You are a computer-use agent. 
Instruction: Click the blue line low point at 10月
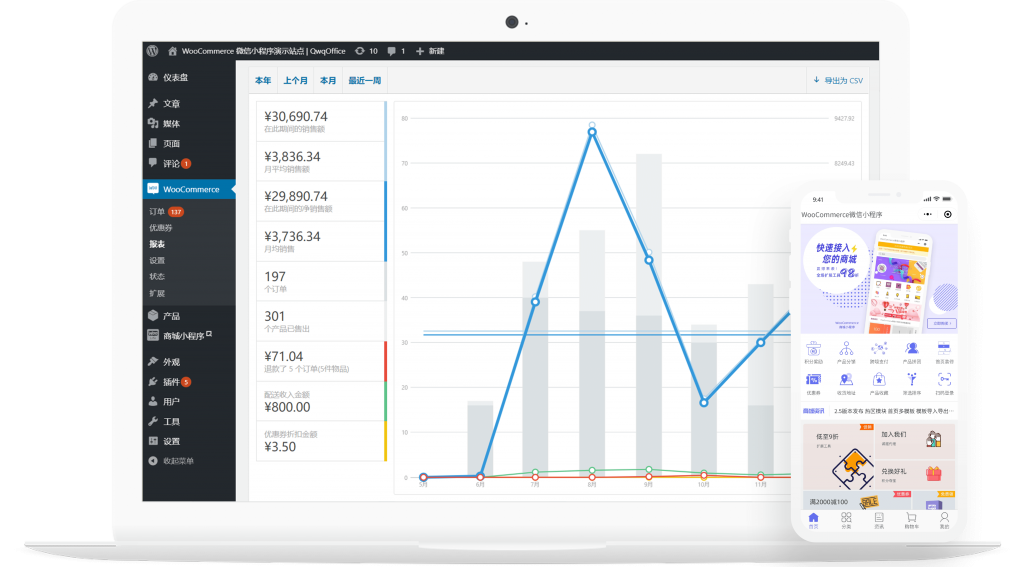[x=703, y=403]
